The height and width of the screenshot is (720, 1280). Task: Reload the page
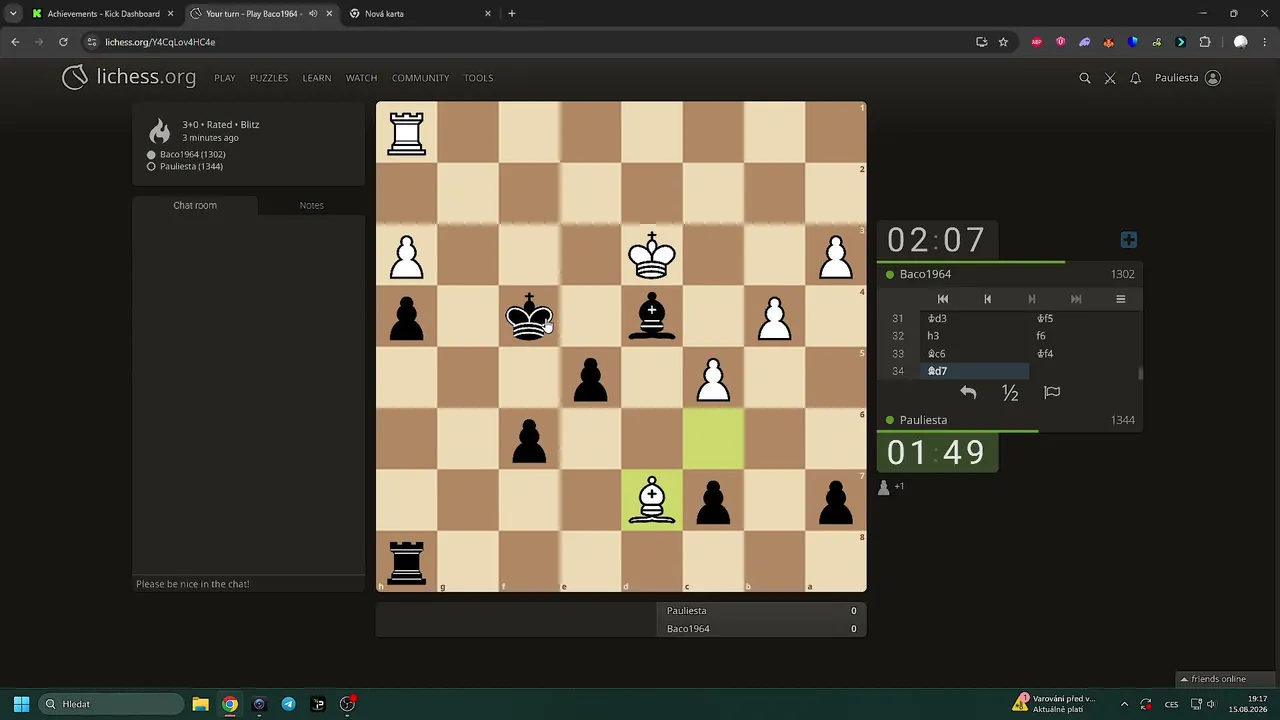click(x=63, y=42)
